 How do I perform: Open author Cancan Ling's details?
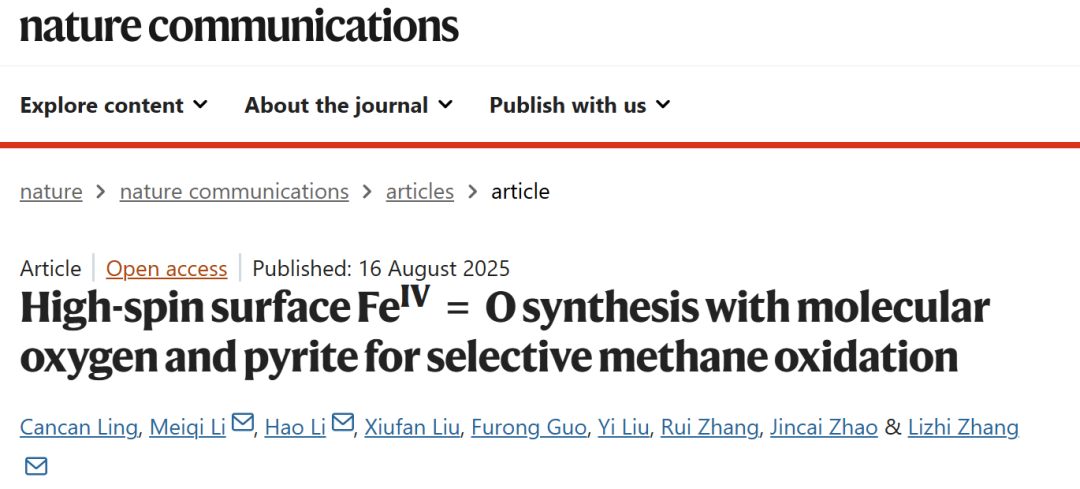(x=79, y=428)
